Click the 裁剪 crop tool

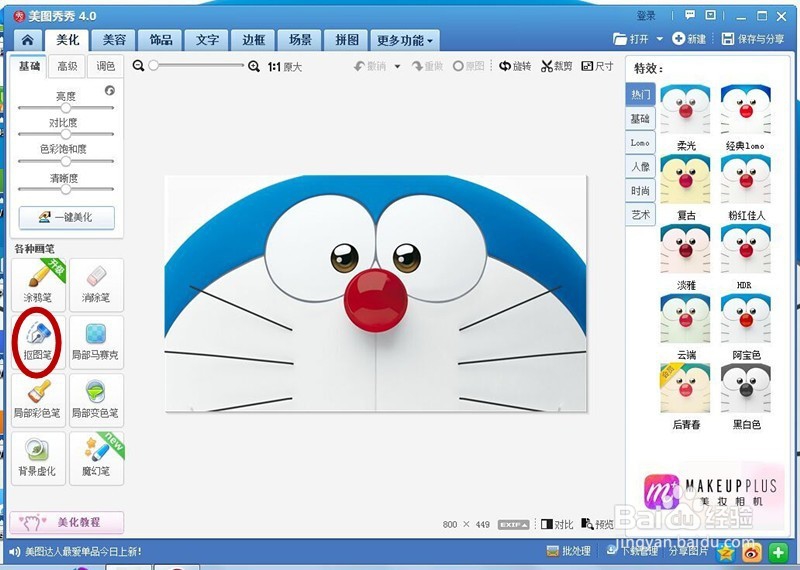(557, 66)
